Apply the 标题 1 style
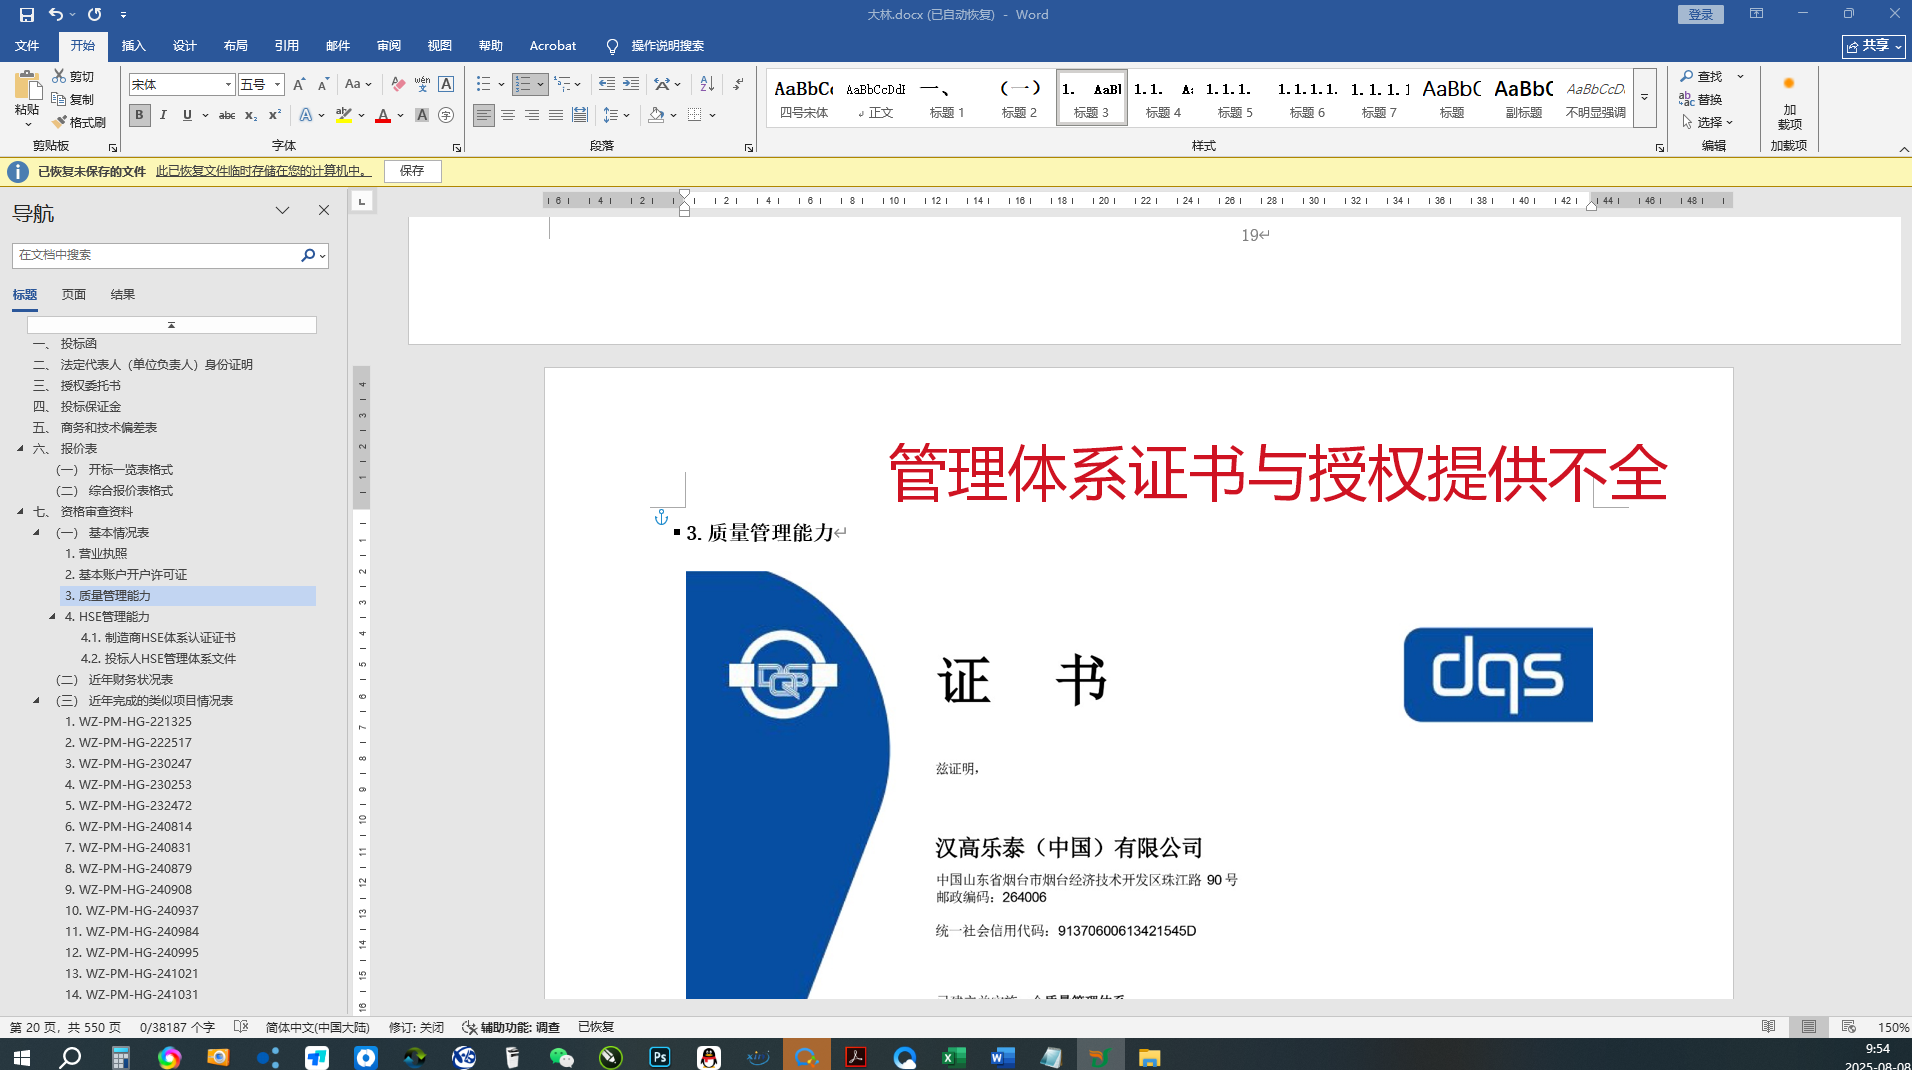The width and height of the screenshot is (1912, 1070). 946,98
